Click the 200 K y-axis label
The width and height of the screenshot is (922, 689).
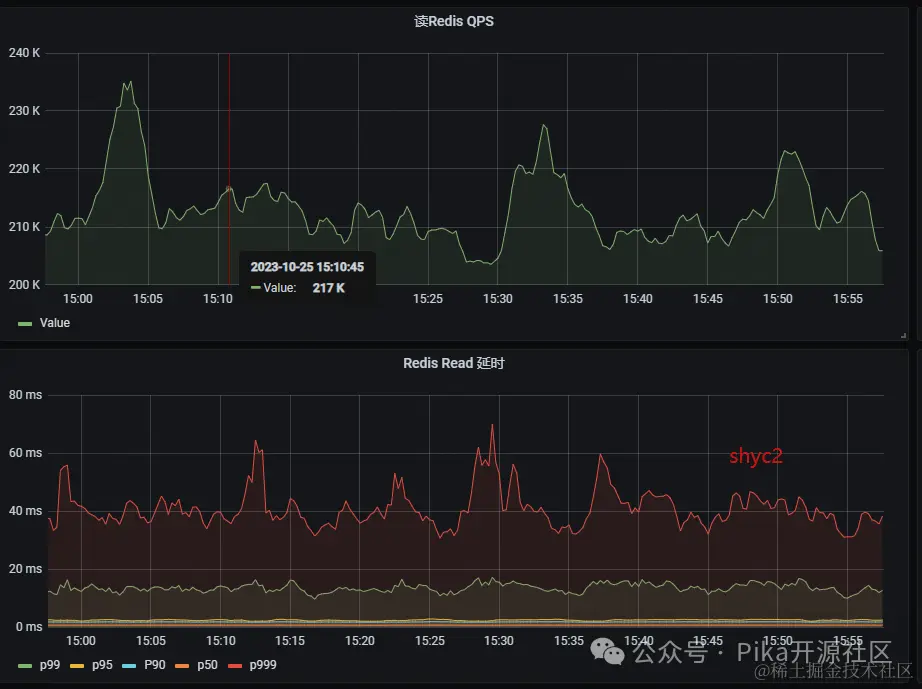point(24,285)
